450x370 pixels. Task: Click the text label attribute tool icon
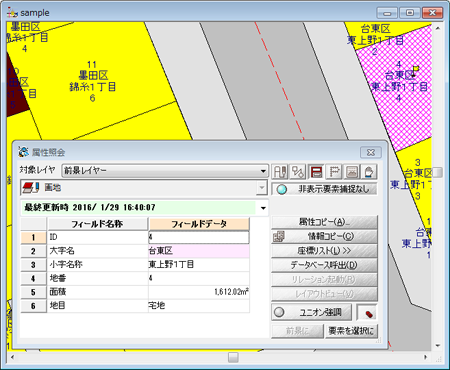(x=280, y=172)
